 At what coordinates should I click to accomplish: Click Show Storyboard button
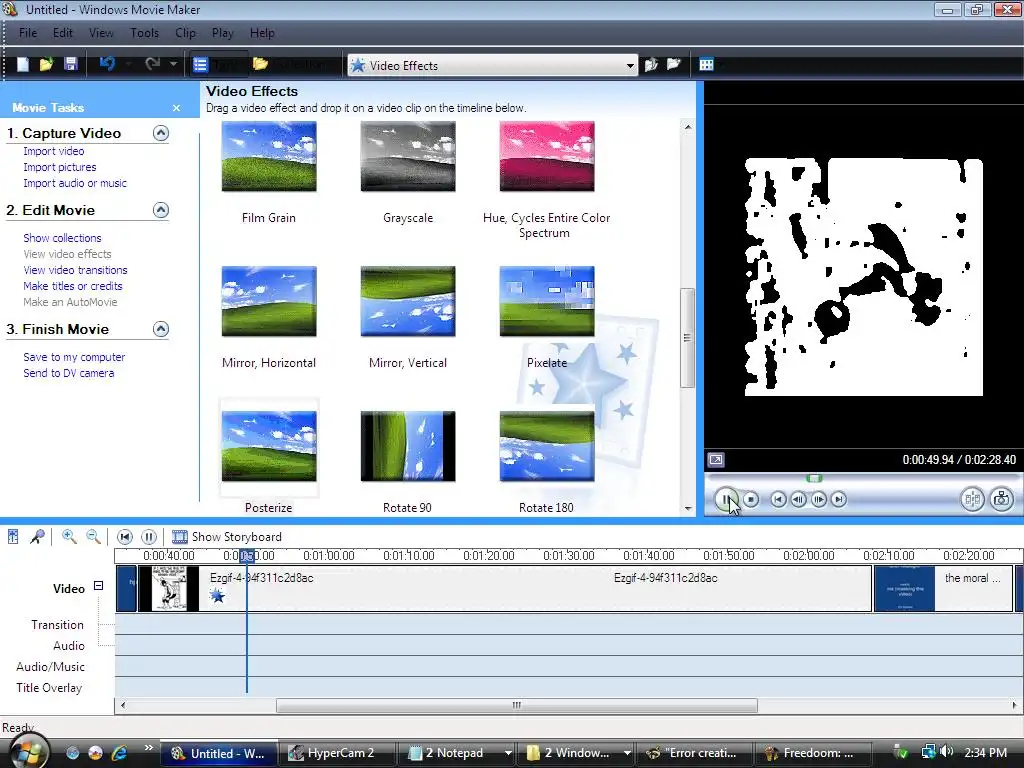click(x=227, y=537)
